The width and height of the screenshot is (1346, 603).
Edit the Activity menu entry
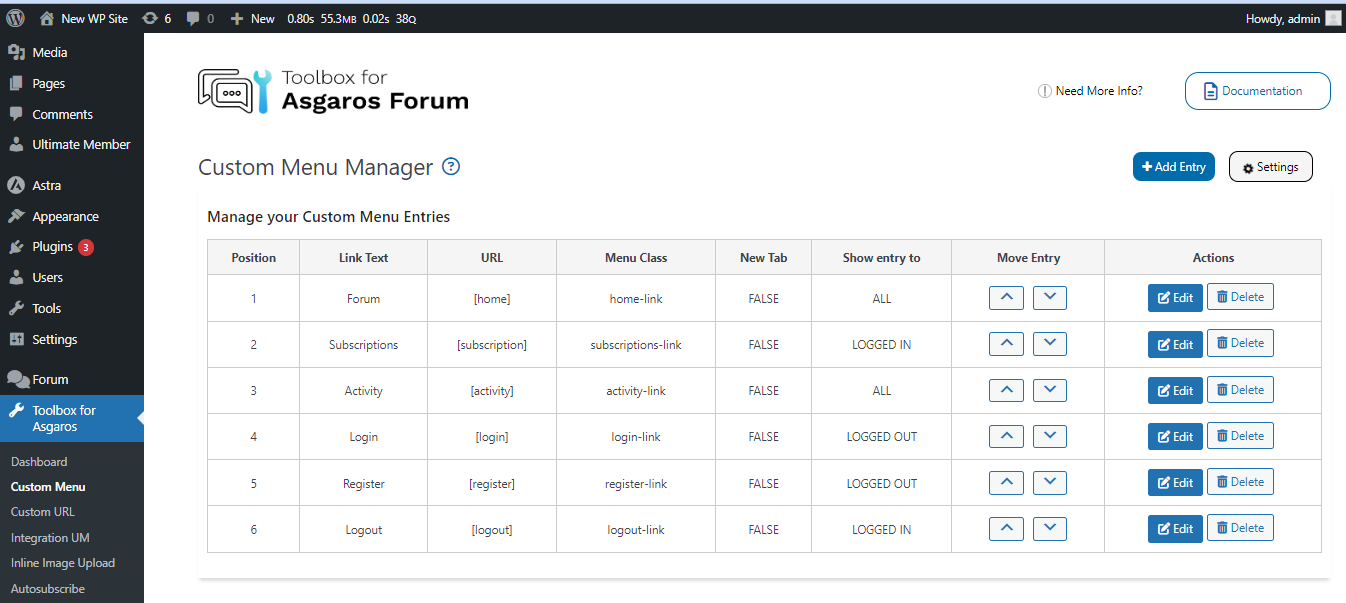pyautogui.click(x=1175, y=390)
